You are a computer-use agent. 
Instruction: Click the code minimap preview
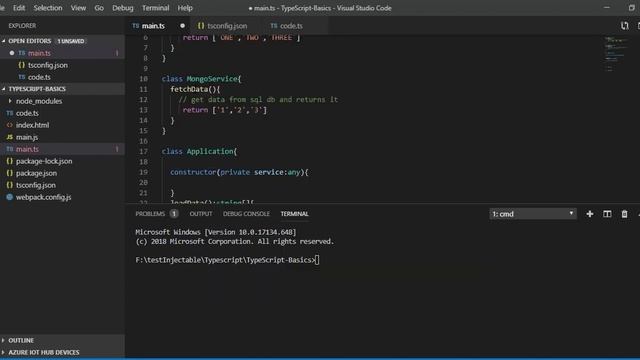coord(616,53)
